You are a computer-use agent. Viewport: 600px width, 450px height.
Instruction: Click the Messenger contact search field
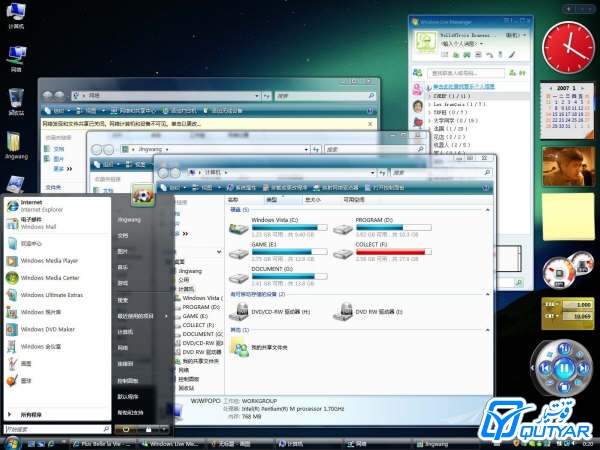[466, 73]
